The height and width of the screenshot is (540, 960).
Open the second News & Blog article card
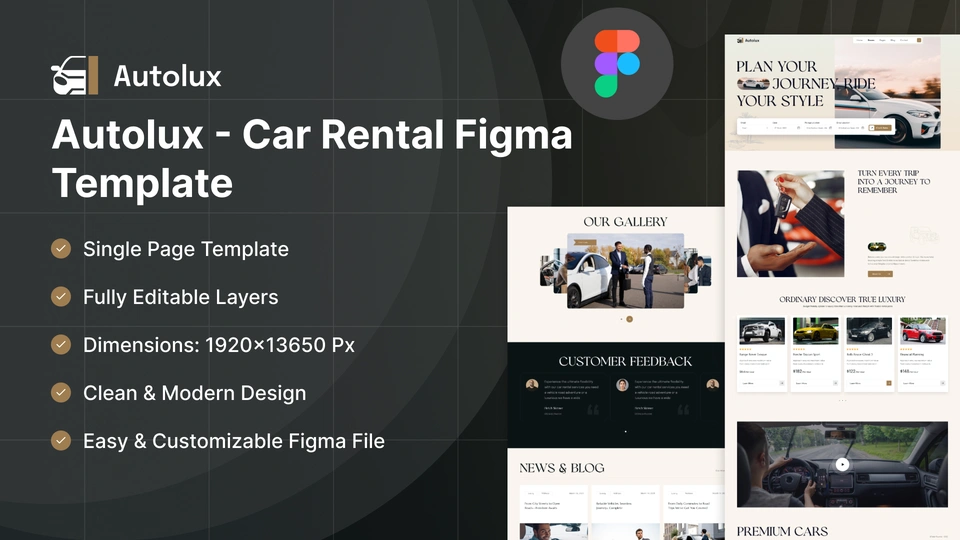tap(625, 512)
